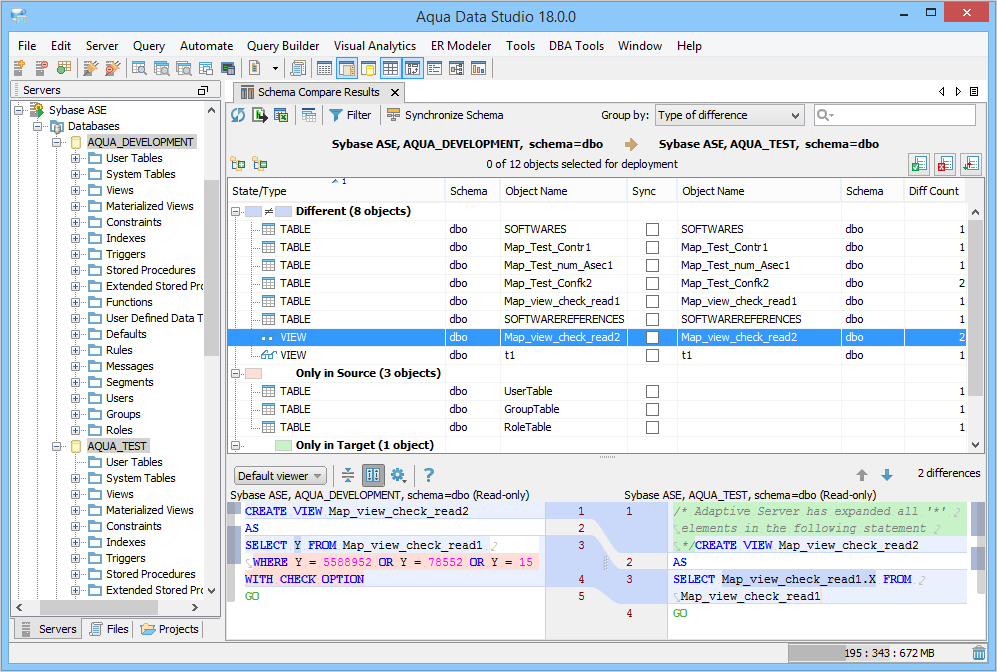Click the diff viewer settings gear icon
This screenshot has height=672, width=997.
click(x=398, y=475)
